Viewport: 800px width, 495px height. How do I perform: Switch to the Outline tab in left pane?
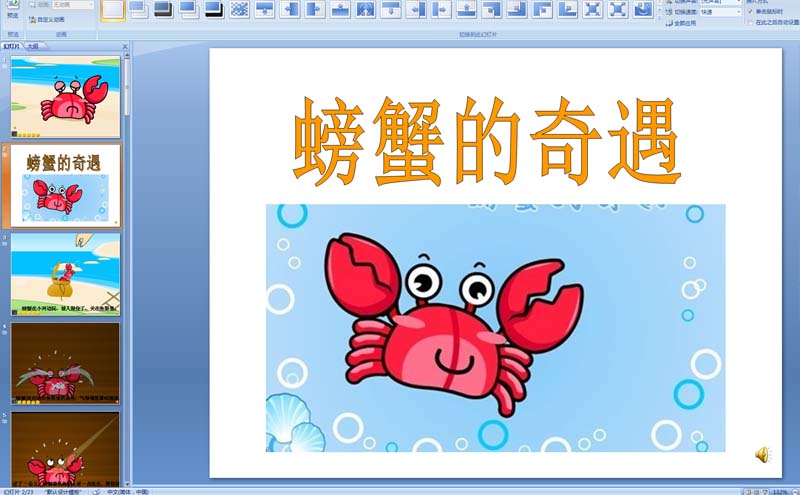coord(33,46)
